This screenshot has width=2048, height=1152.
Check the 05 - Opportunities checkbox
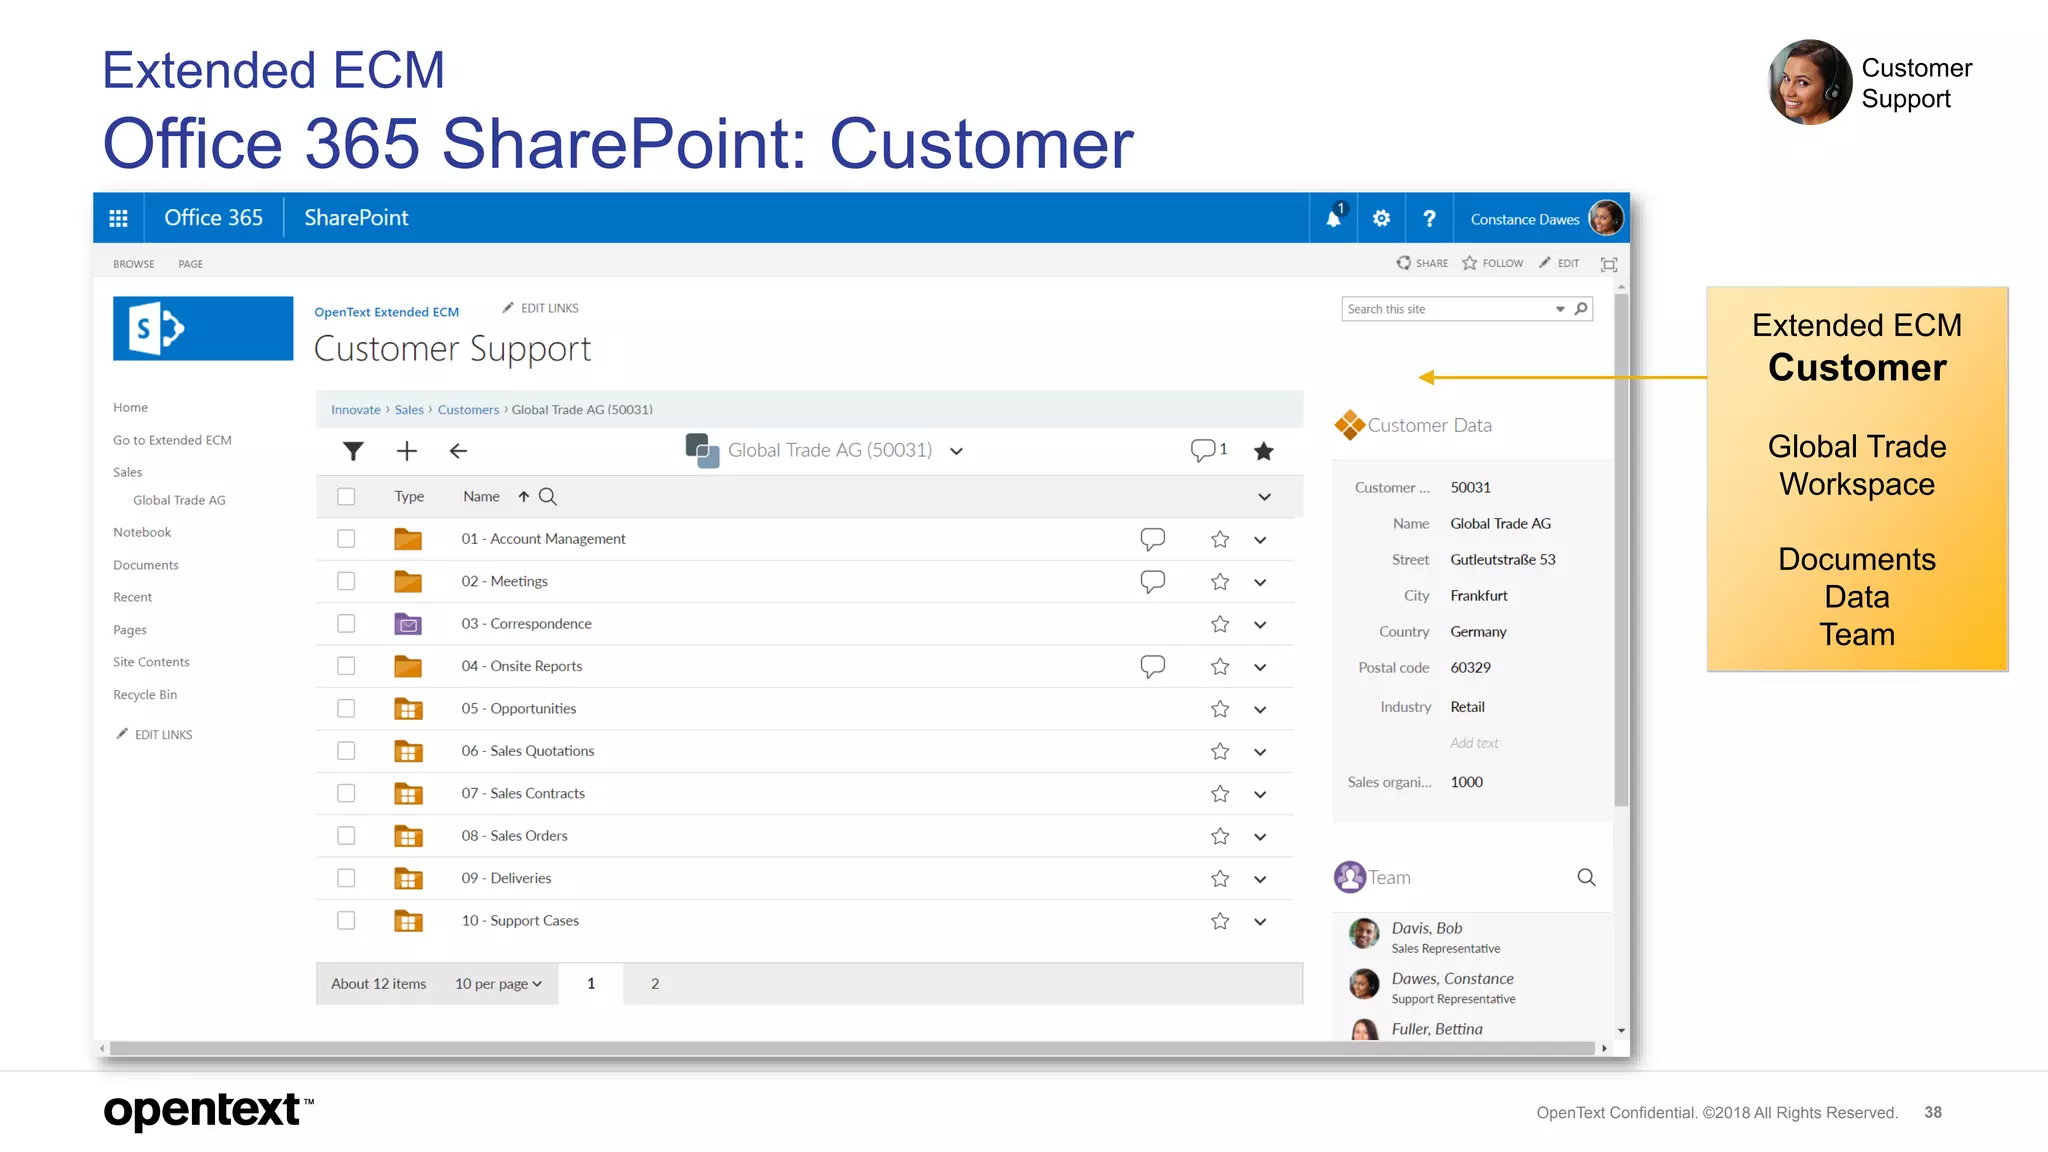tap(346, 708)
